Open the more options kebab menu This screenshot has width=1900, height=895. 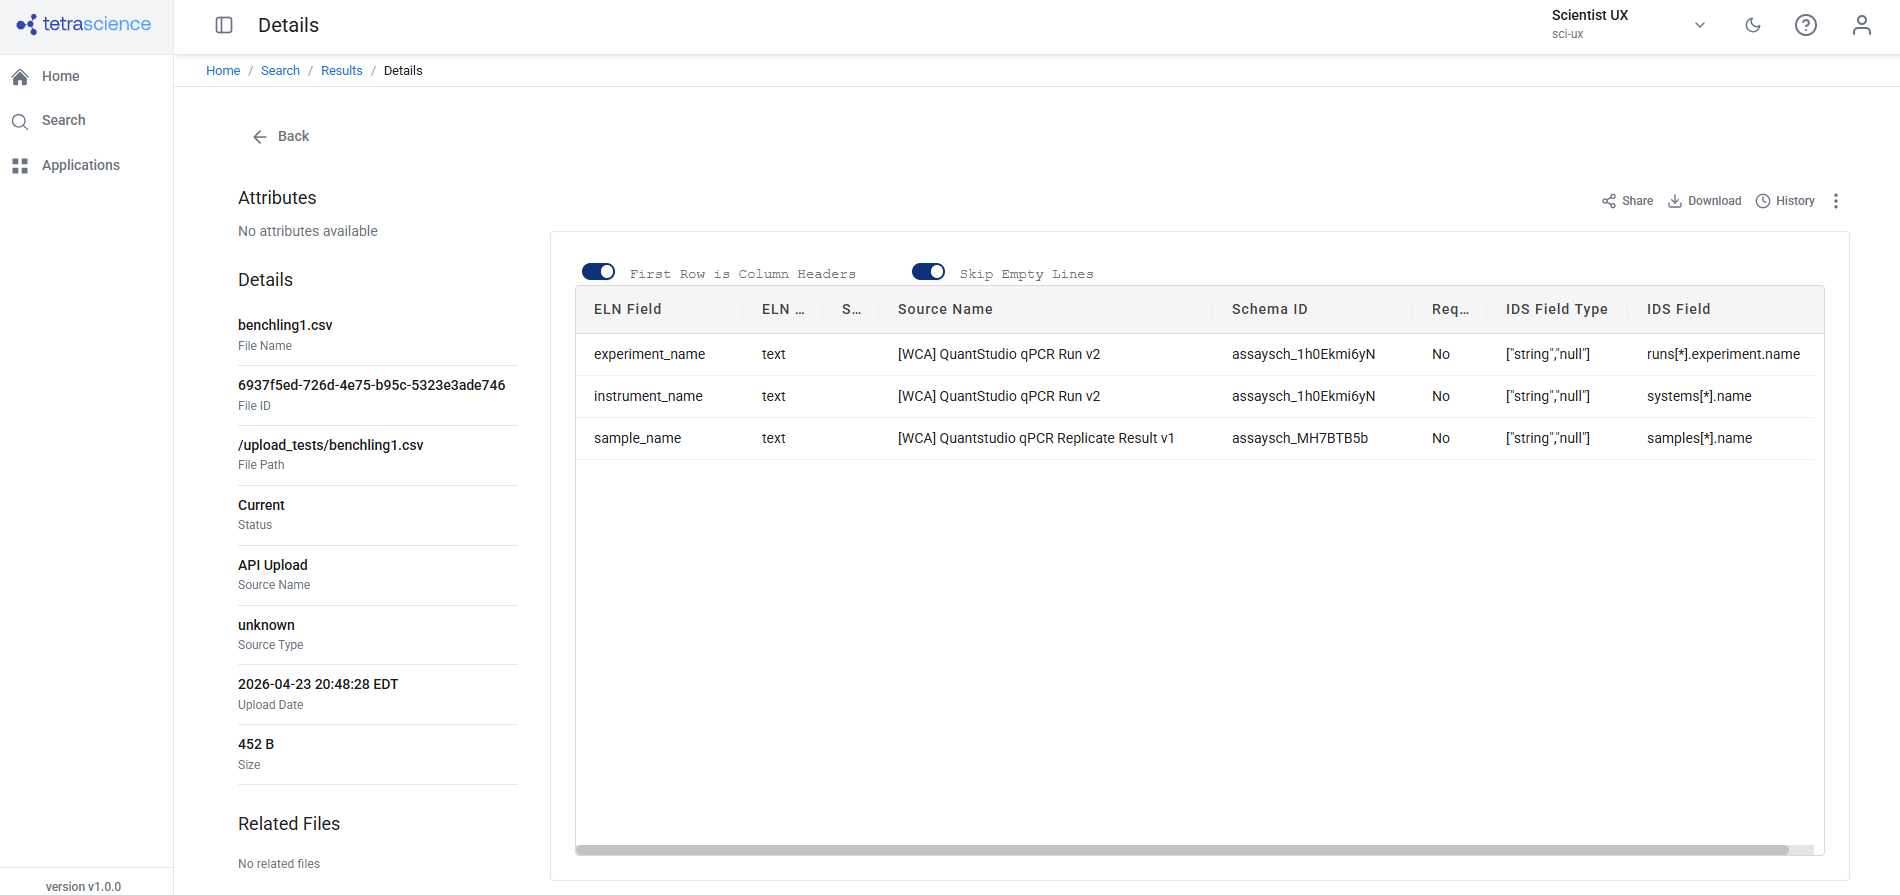point(1836,201)
